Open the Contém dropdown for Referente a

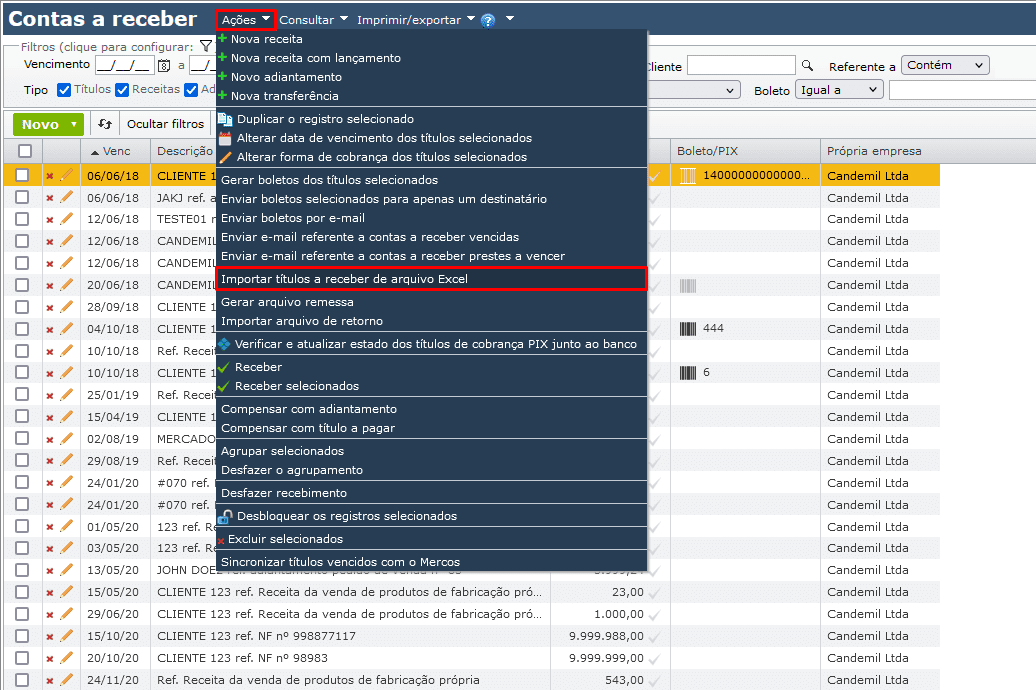[943, 64]
